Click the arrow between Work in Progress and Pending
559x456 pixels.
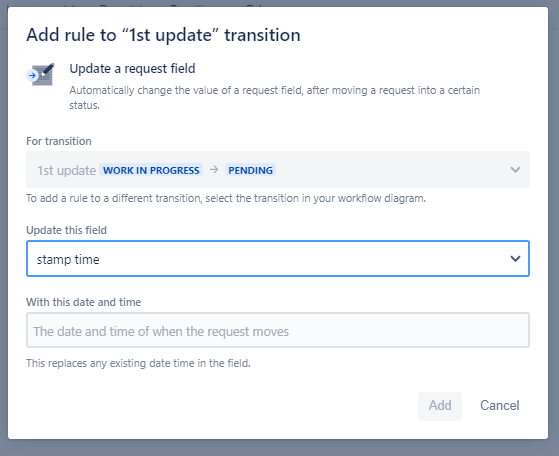coord(214,170)
